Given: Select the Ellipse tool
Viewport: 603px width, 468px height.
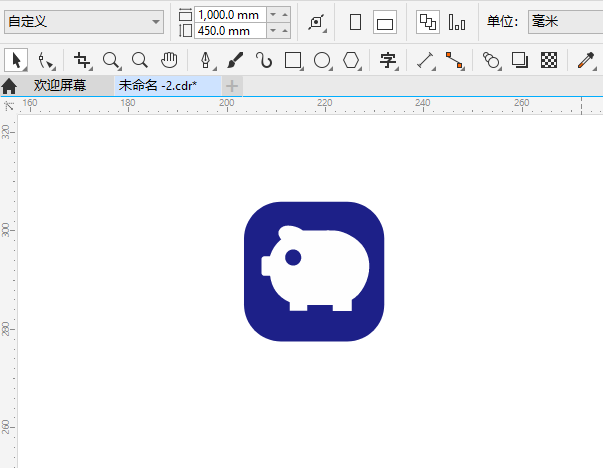Looking at the screenshot, I should click(322, 61).
